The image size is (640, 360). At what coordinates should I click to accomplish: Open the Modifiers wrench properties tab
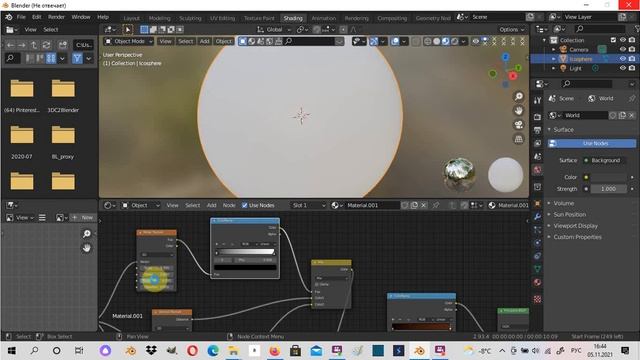click(x=537, y=216)
